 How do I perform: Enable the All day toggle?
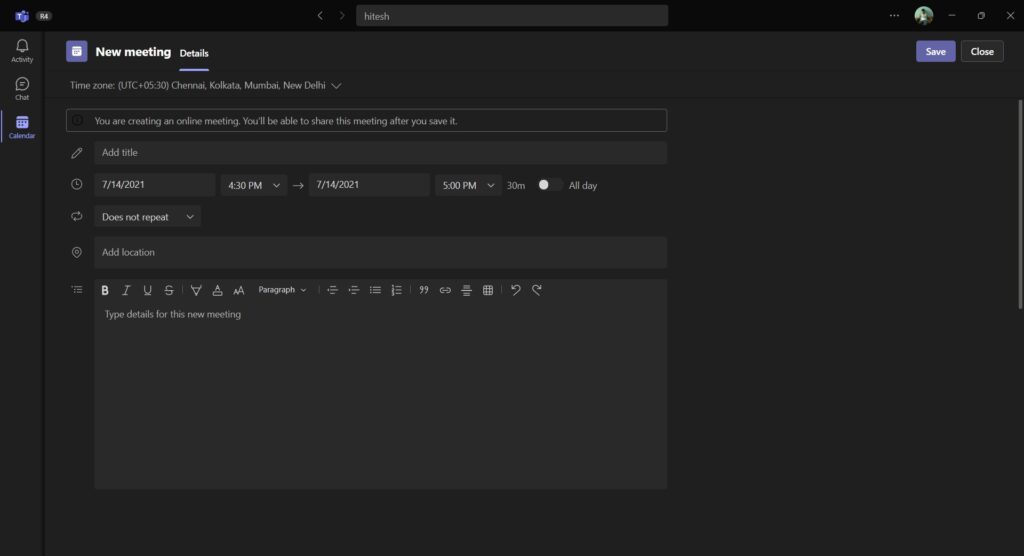point(548,185)
